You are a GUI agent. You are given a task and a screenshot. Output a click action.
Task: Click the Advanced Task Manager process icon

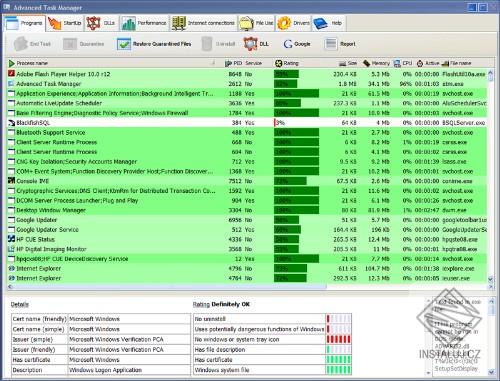(11, 84)
